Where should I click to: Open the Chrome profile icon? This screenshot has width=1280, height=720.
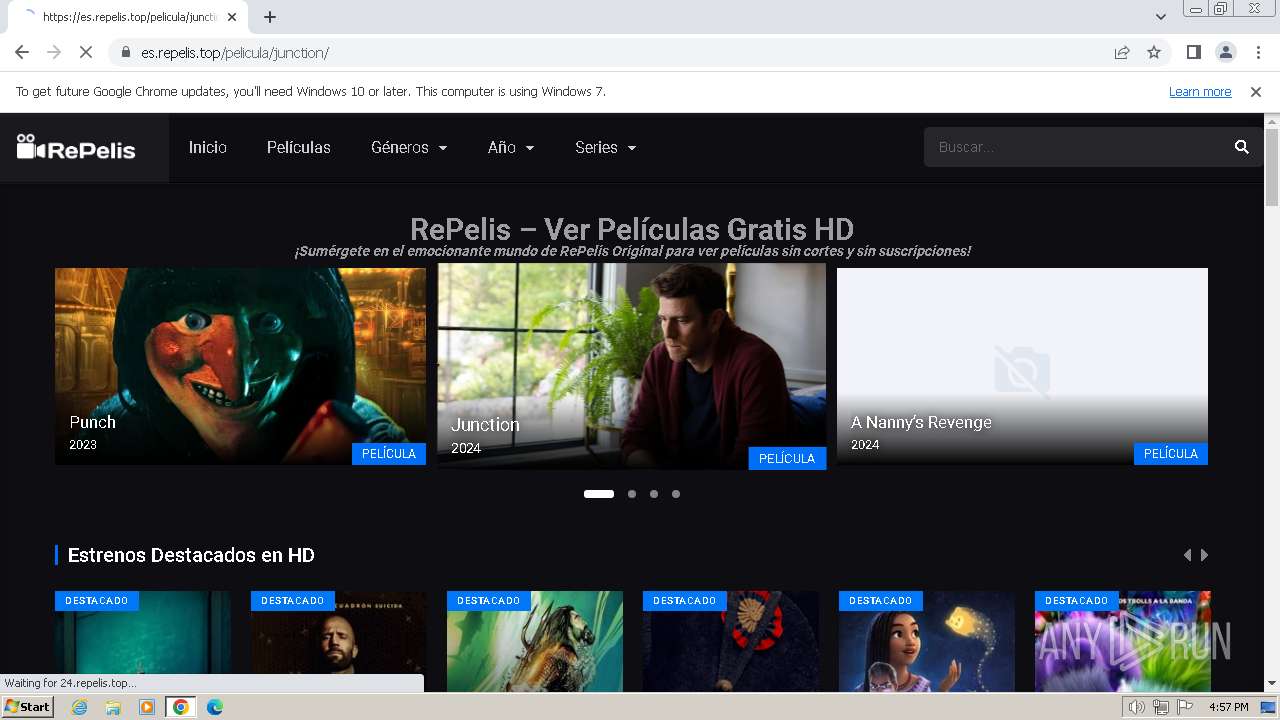[x=1225, y=52]
